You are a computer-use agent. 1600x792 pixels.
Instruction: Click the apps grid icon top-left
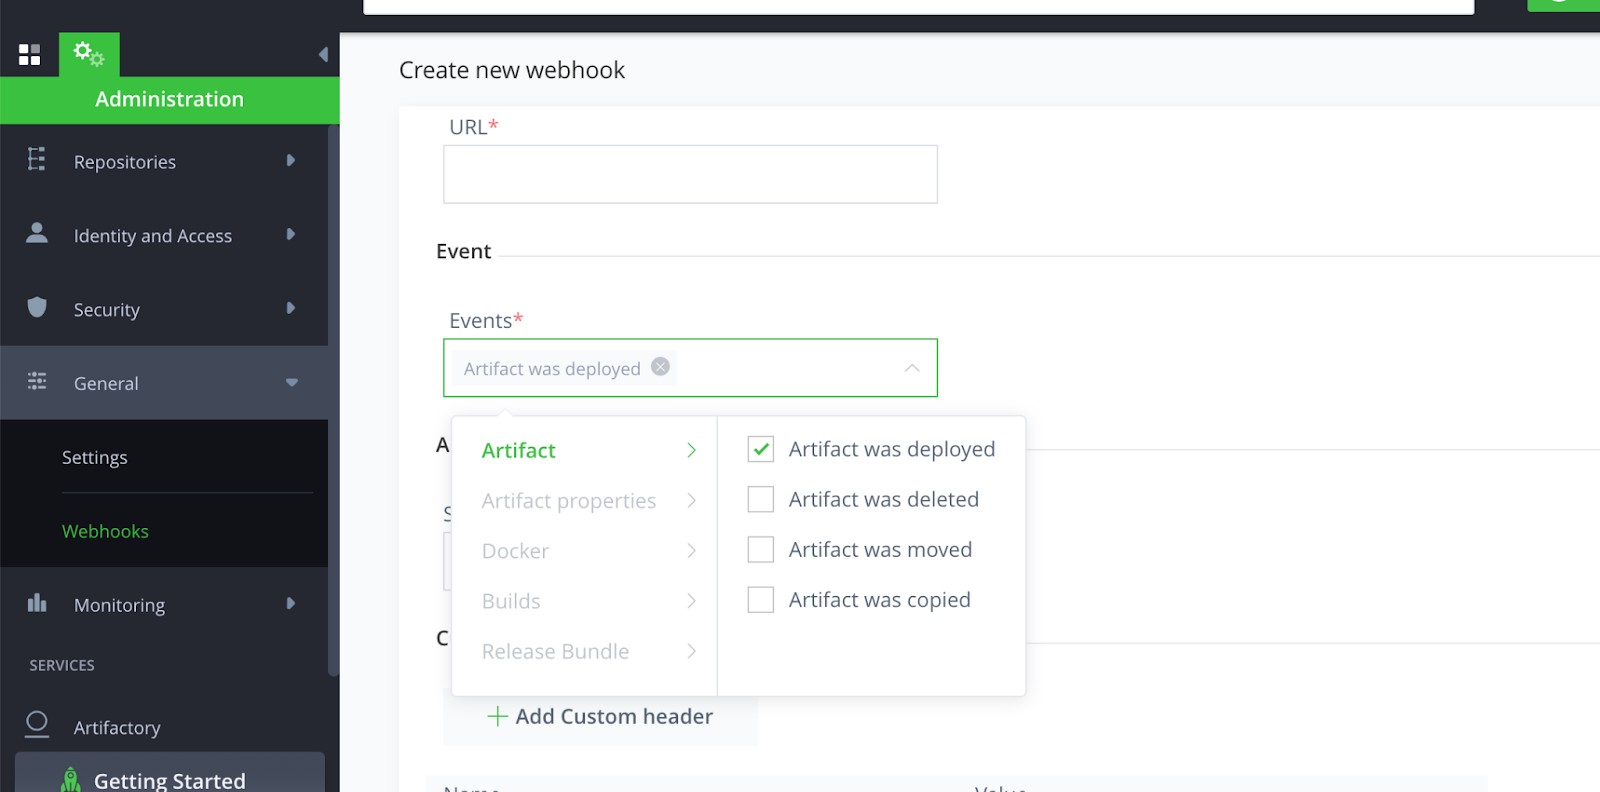29,53
